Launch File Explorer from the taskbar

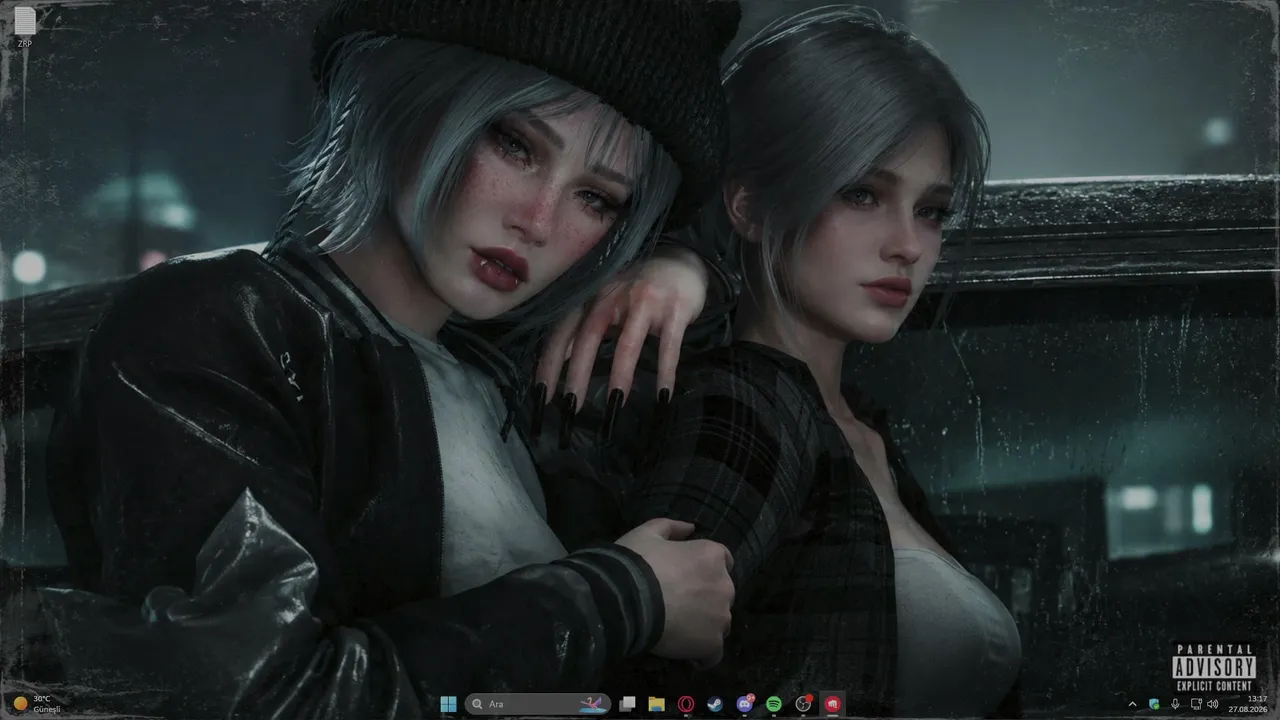[x=656, y=704]
